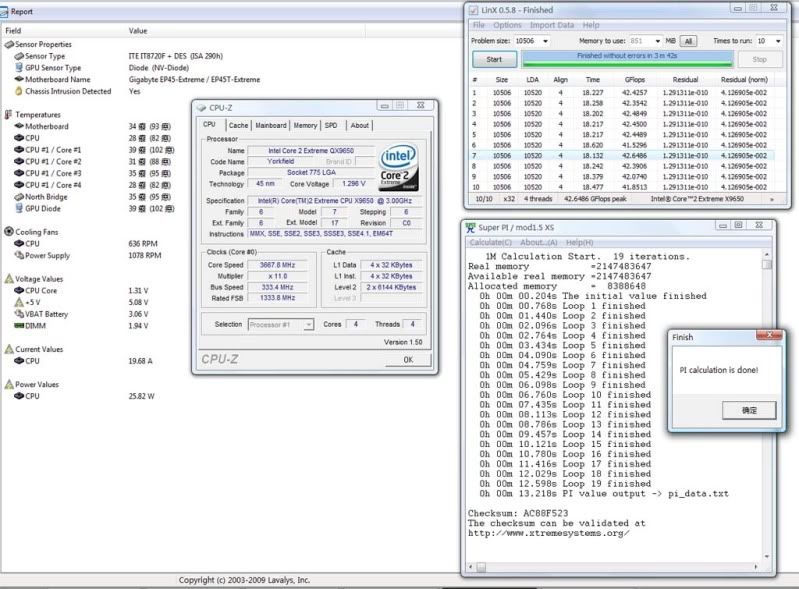This screenshot has height=589, width=799.
Task: Click the All memory button in LinX
Action: click(x=688, y=41)
